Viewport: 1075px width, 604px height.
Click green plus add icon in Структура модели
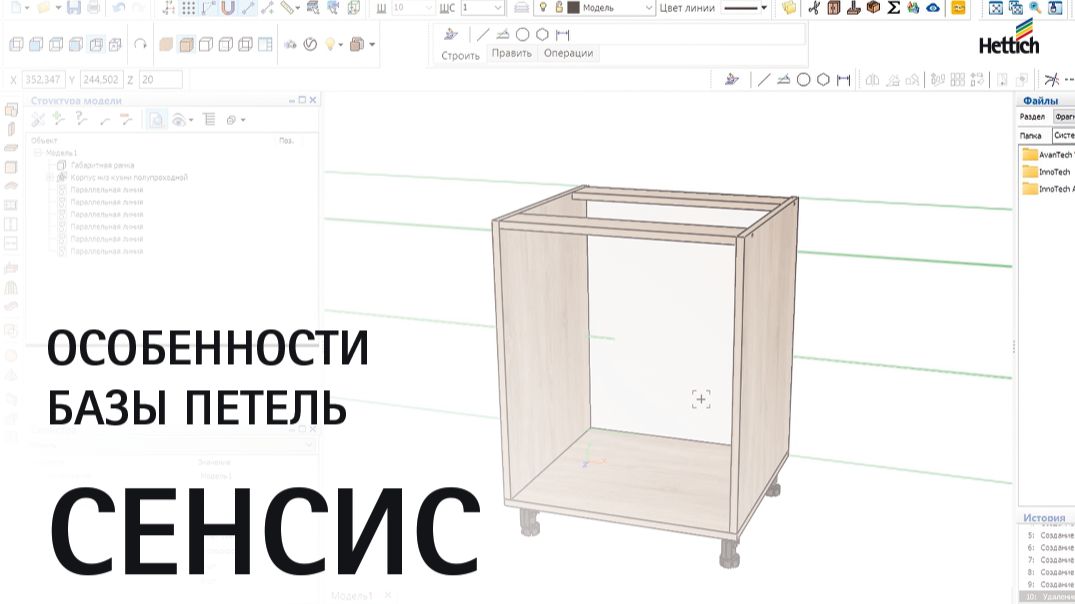coord(58,120)
